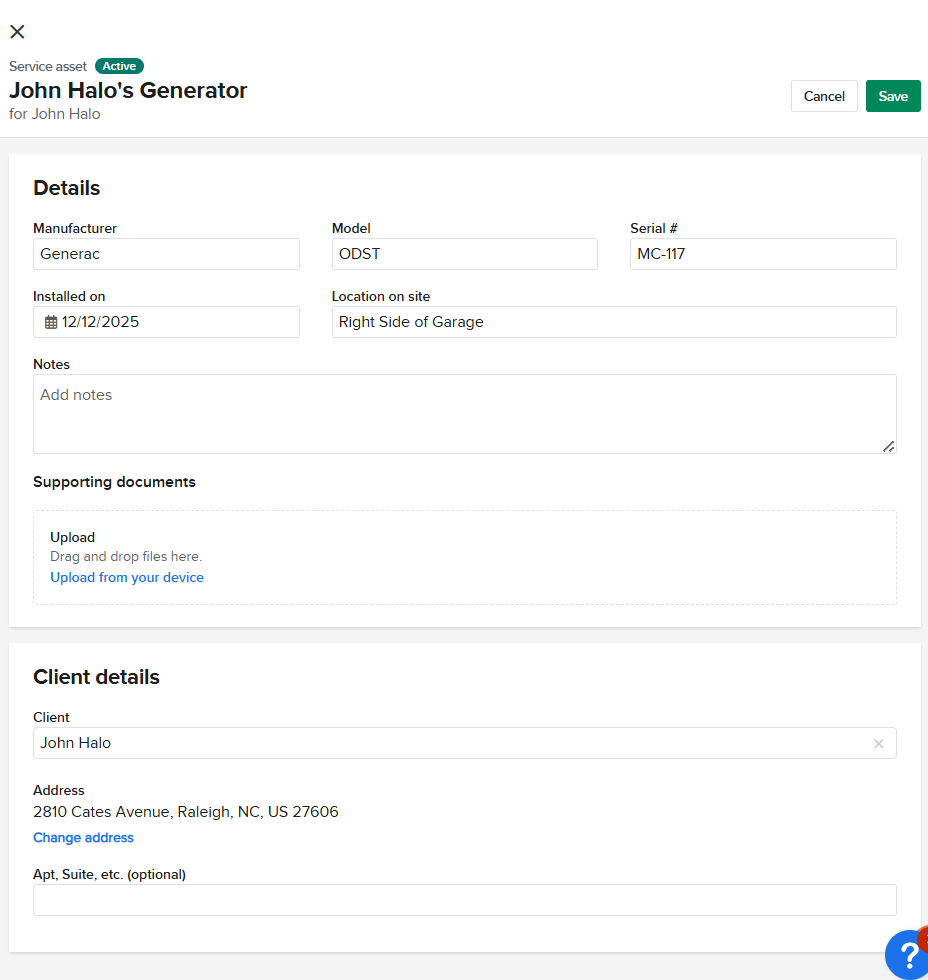Viewport: 928px width, 980px height.
Task: Edit the Location on site field
Action: [613, 322]
